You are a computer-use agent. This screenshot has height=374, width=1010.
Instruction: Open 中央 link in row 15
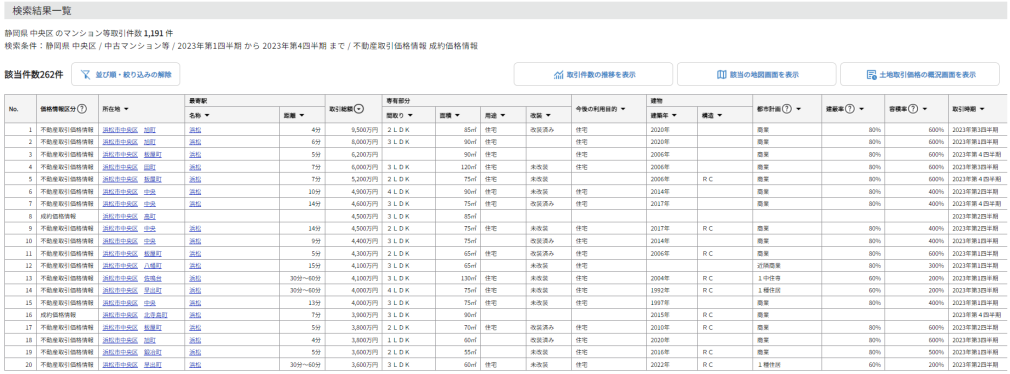(x=149, y=303)
